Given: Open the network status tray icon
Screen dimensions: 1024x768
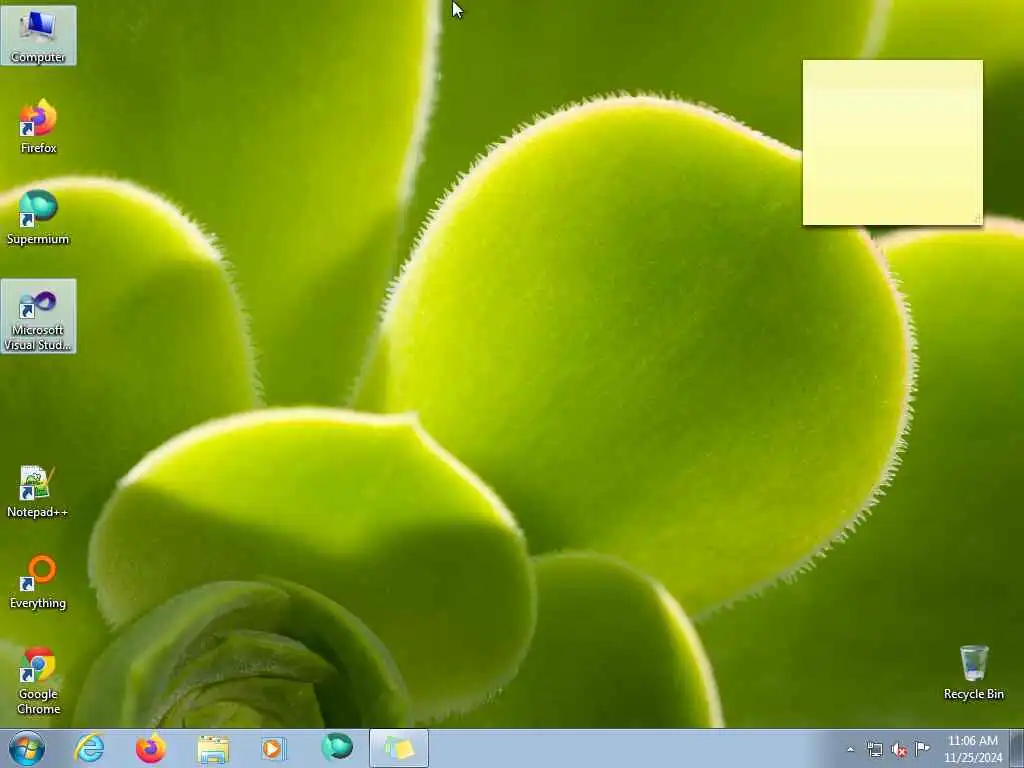Looking at the screenshot, I should pos(874,749).
